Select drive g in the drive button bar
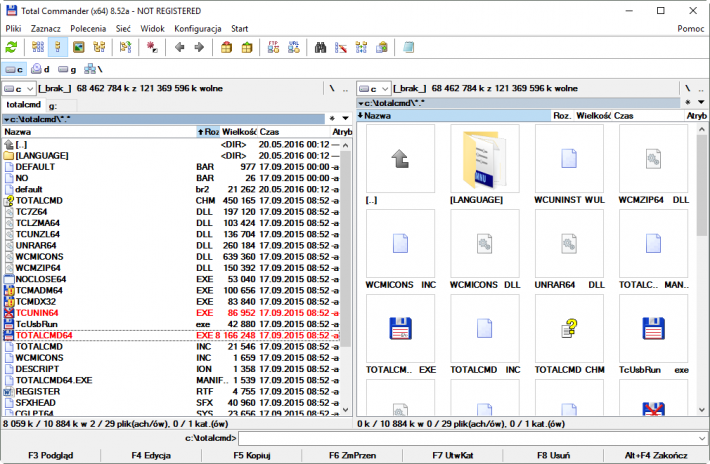Image resolution: width=710 pixels, height=464 pixels. [x=67, y=69]
